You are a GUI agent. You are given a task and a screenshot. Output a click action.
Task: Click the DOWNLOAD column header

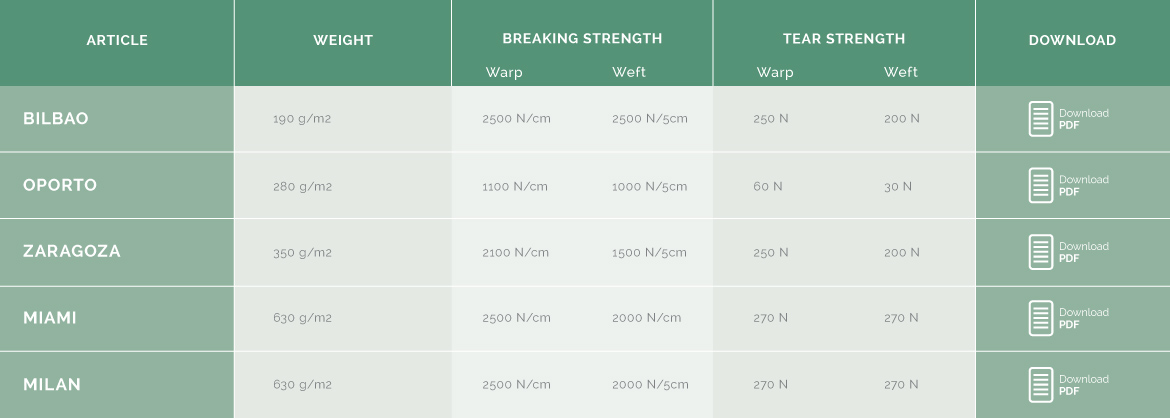click(1072, 40)
